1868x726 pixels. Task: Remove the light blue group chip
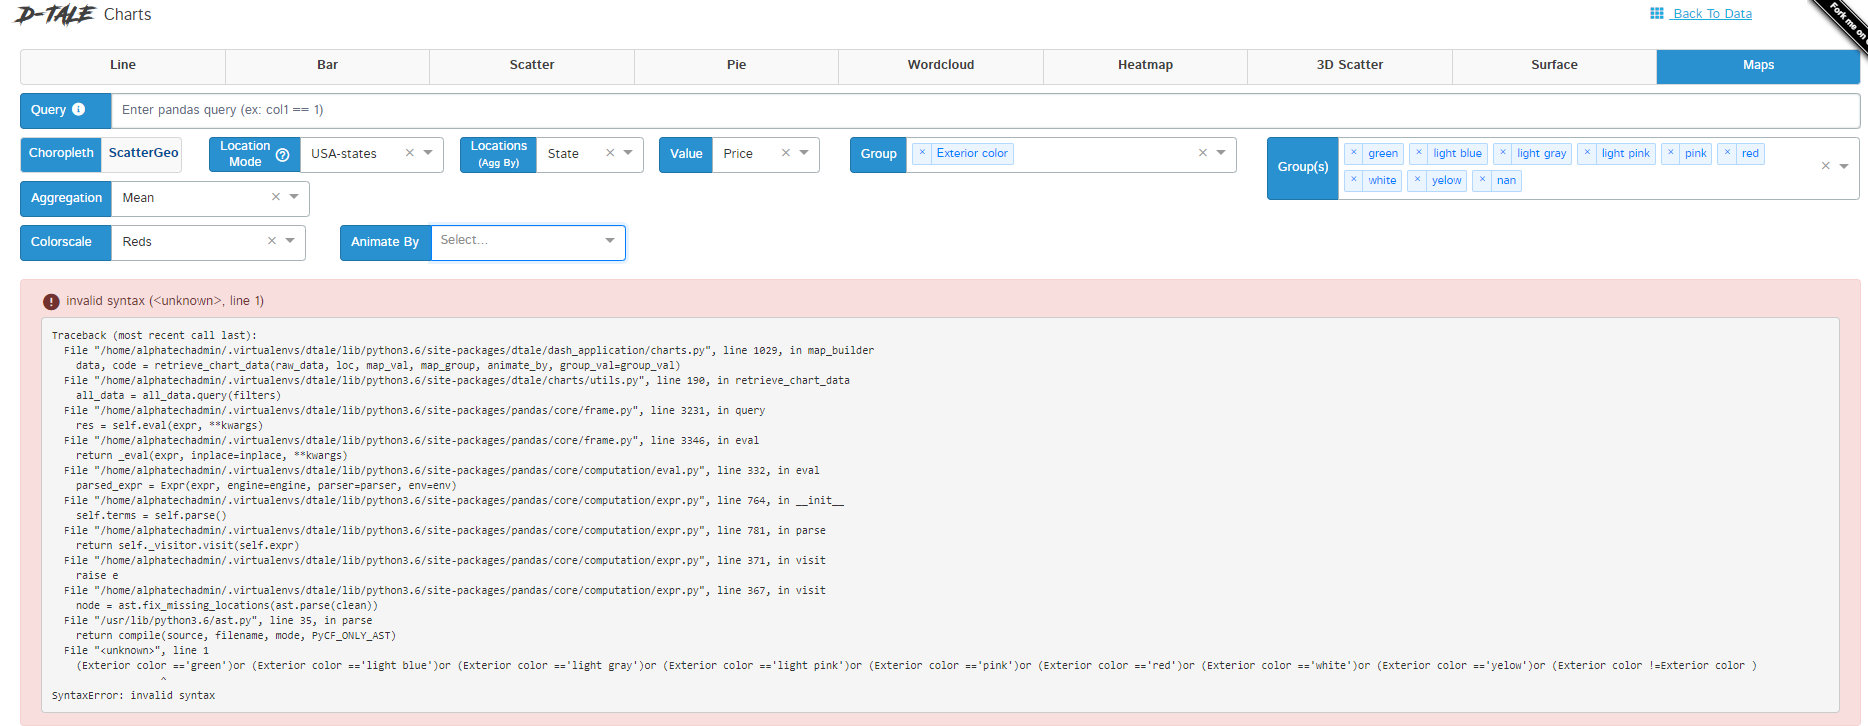pos(1419,153)
